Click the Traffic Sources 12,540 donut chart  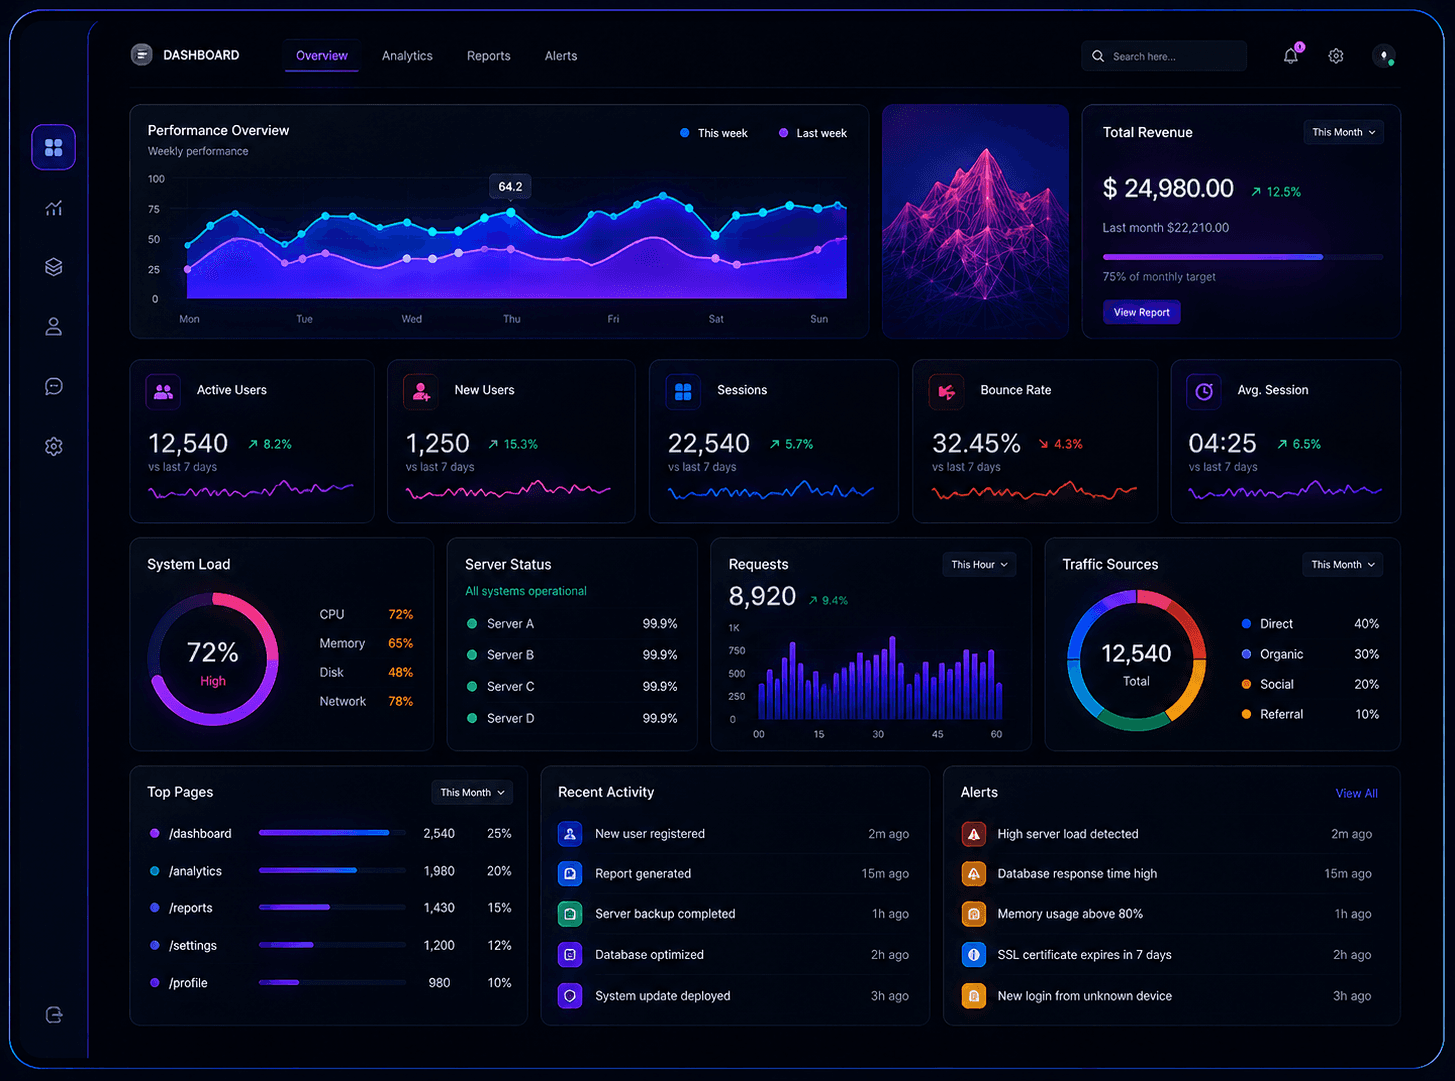(1136, 659)
